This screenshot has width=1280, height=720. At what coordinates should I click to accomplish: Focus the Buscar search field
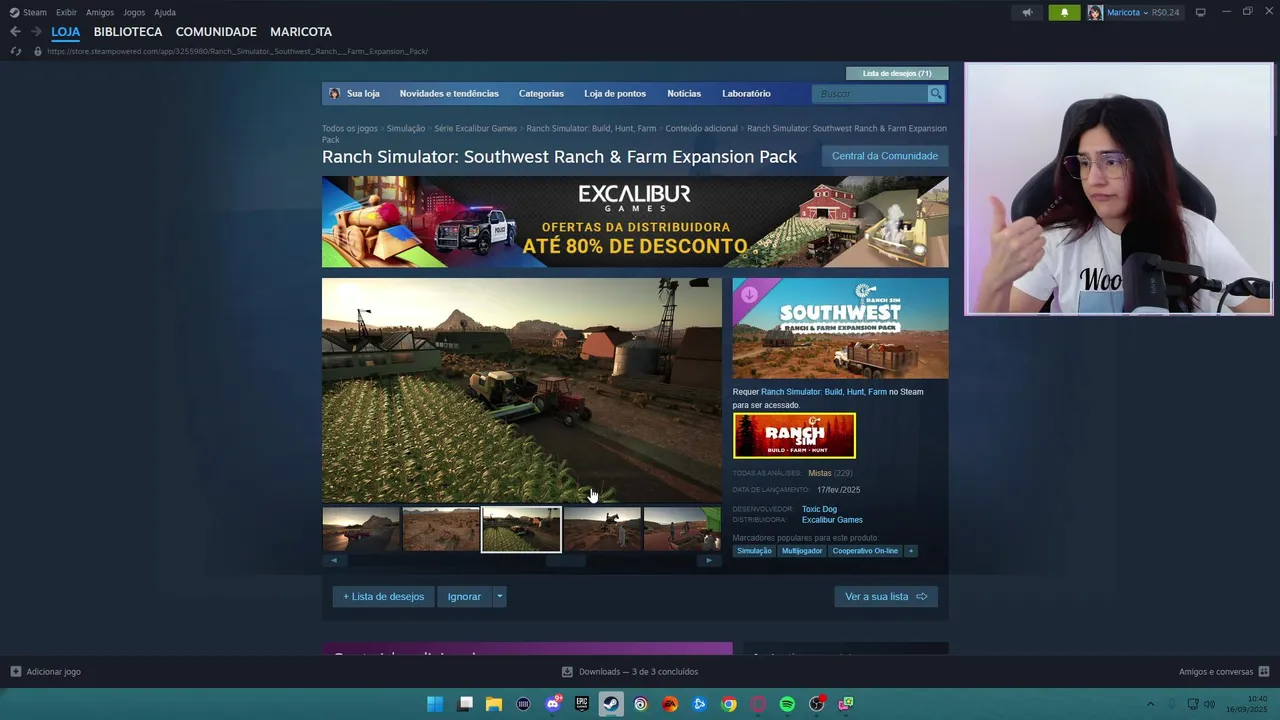[x=870, y=93]
